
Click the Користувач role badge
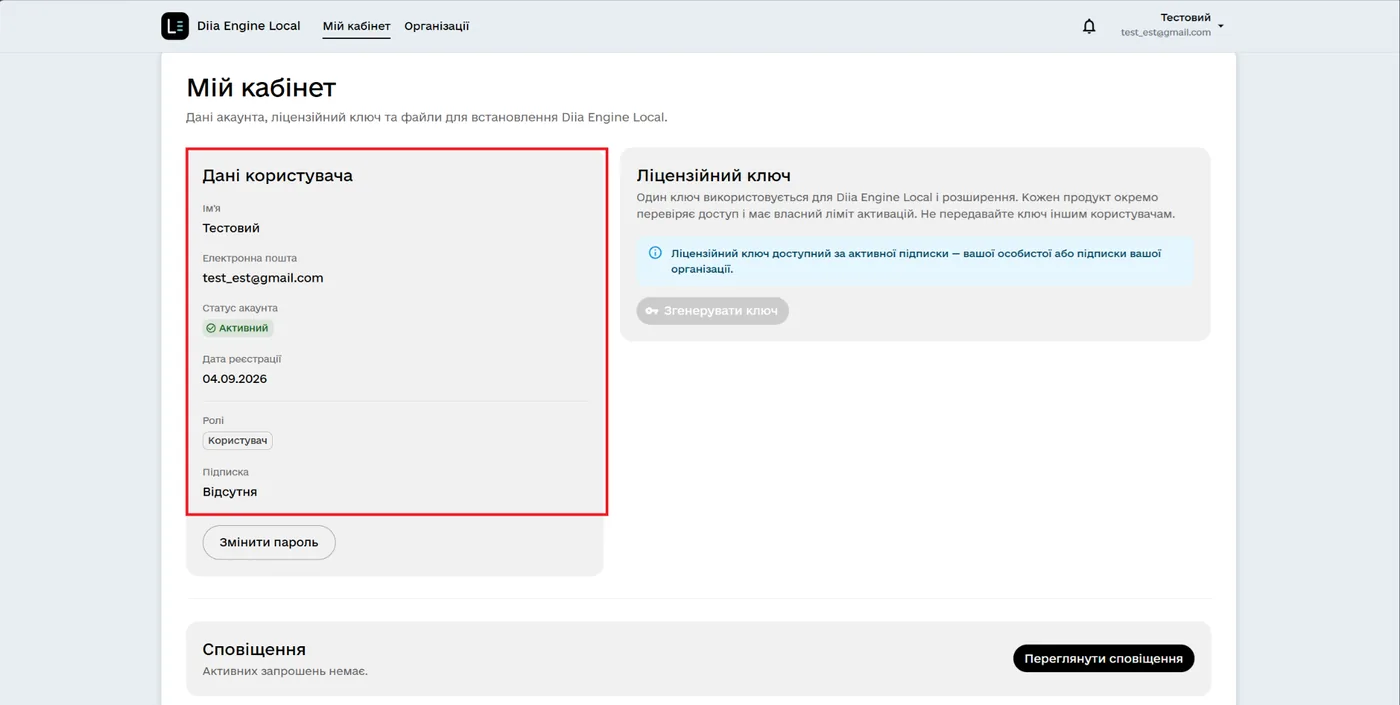[x=238, y=440]
